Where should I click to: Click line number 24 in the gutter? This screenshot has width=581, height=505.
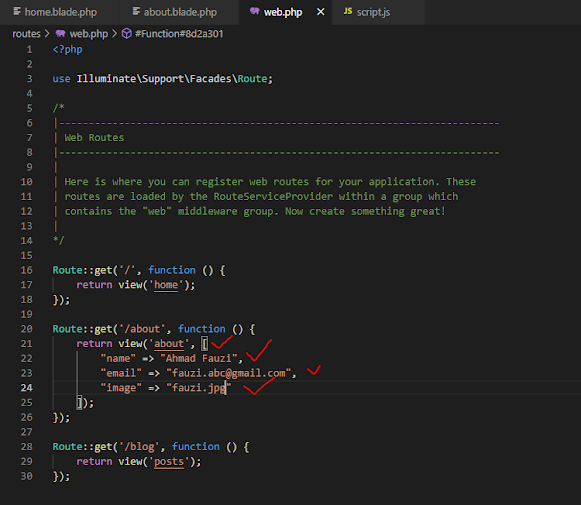point(27,388)
